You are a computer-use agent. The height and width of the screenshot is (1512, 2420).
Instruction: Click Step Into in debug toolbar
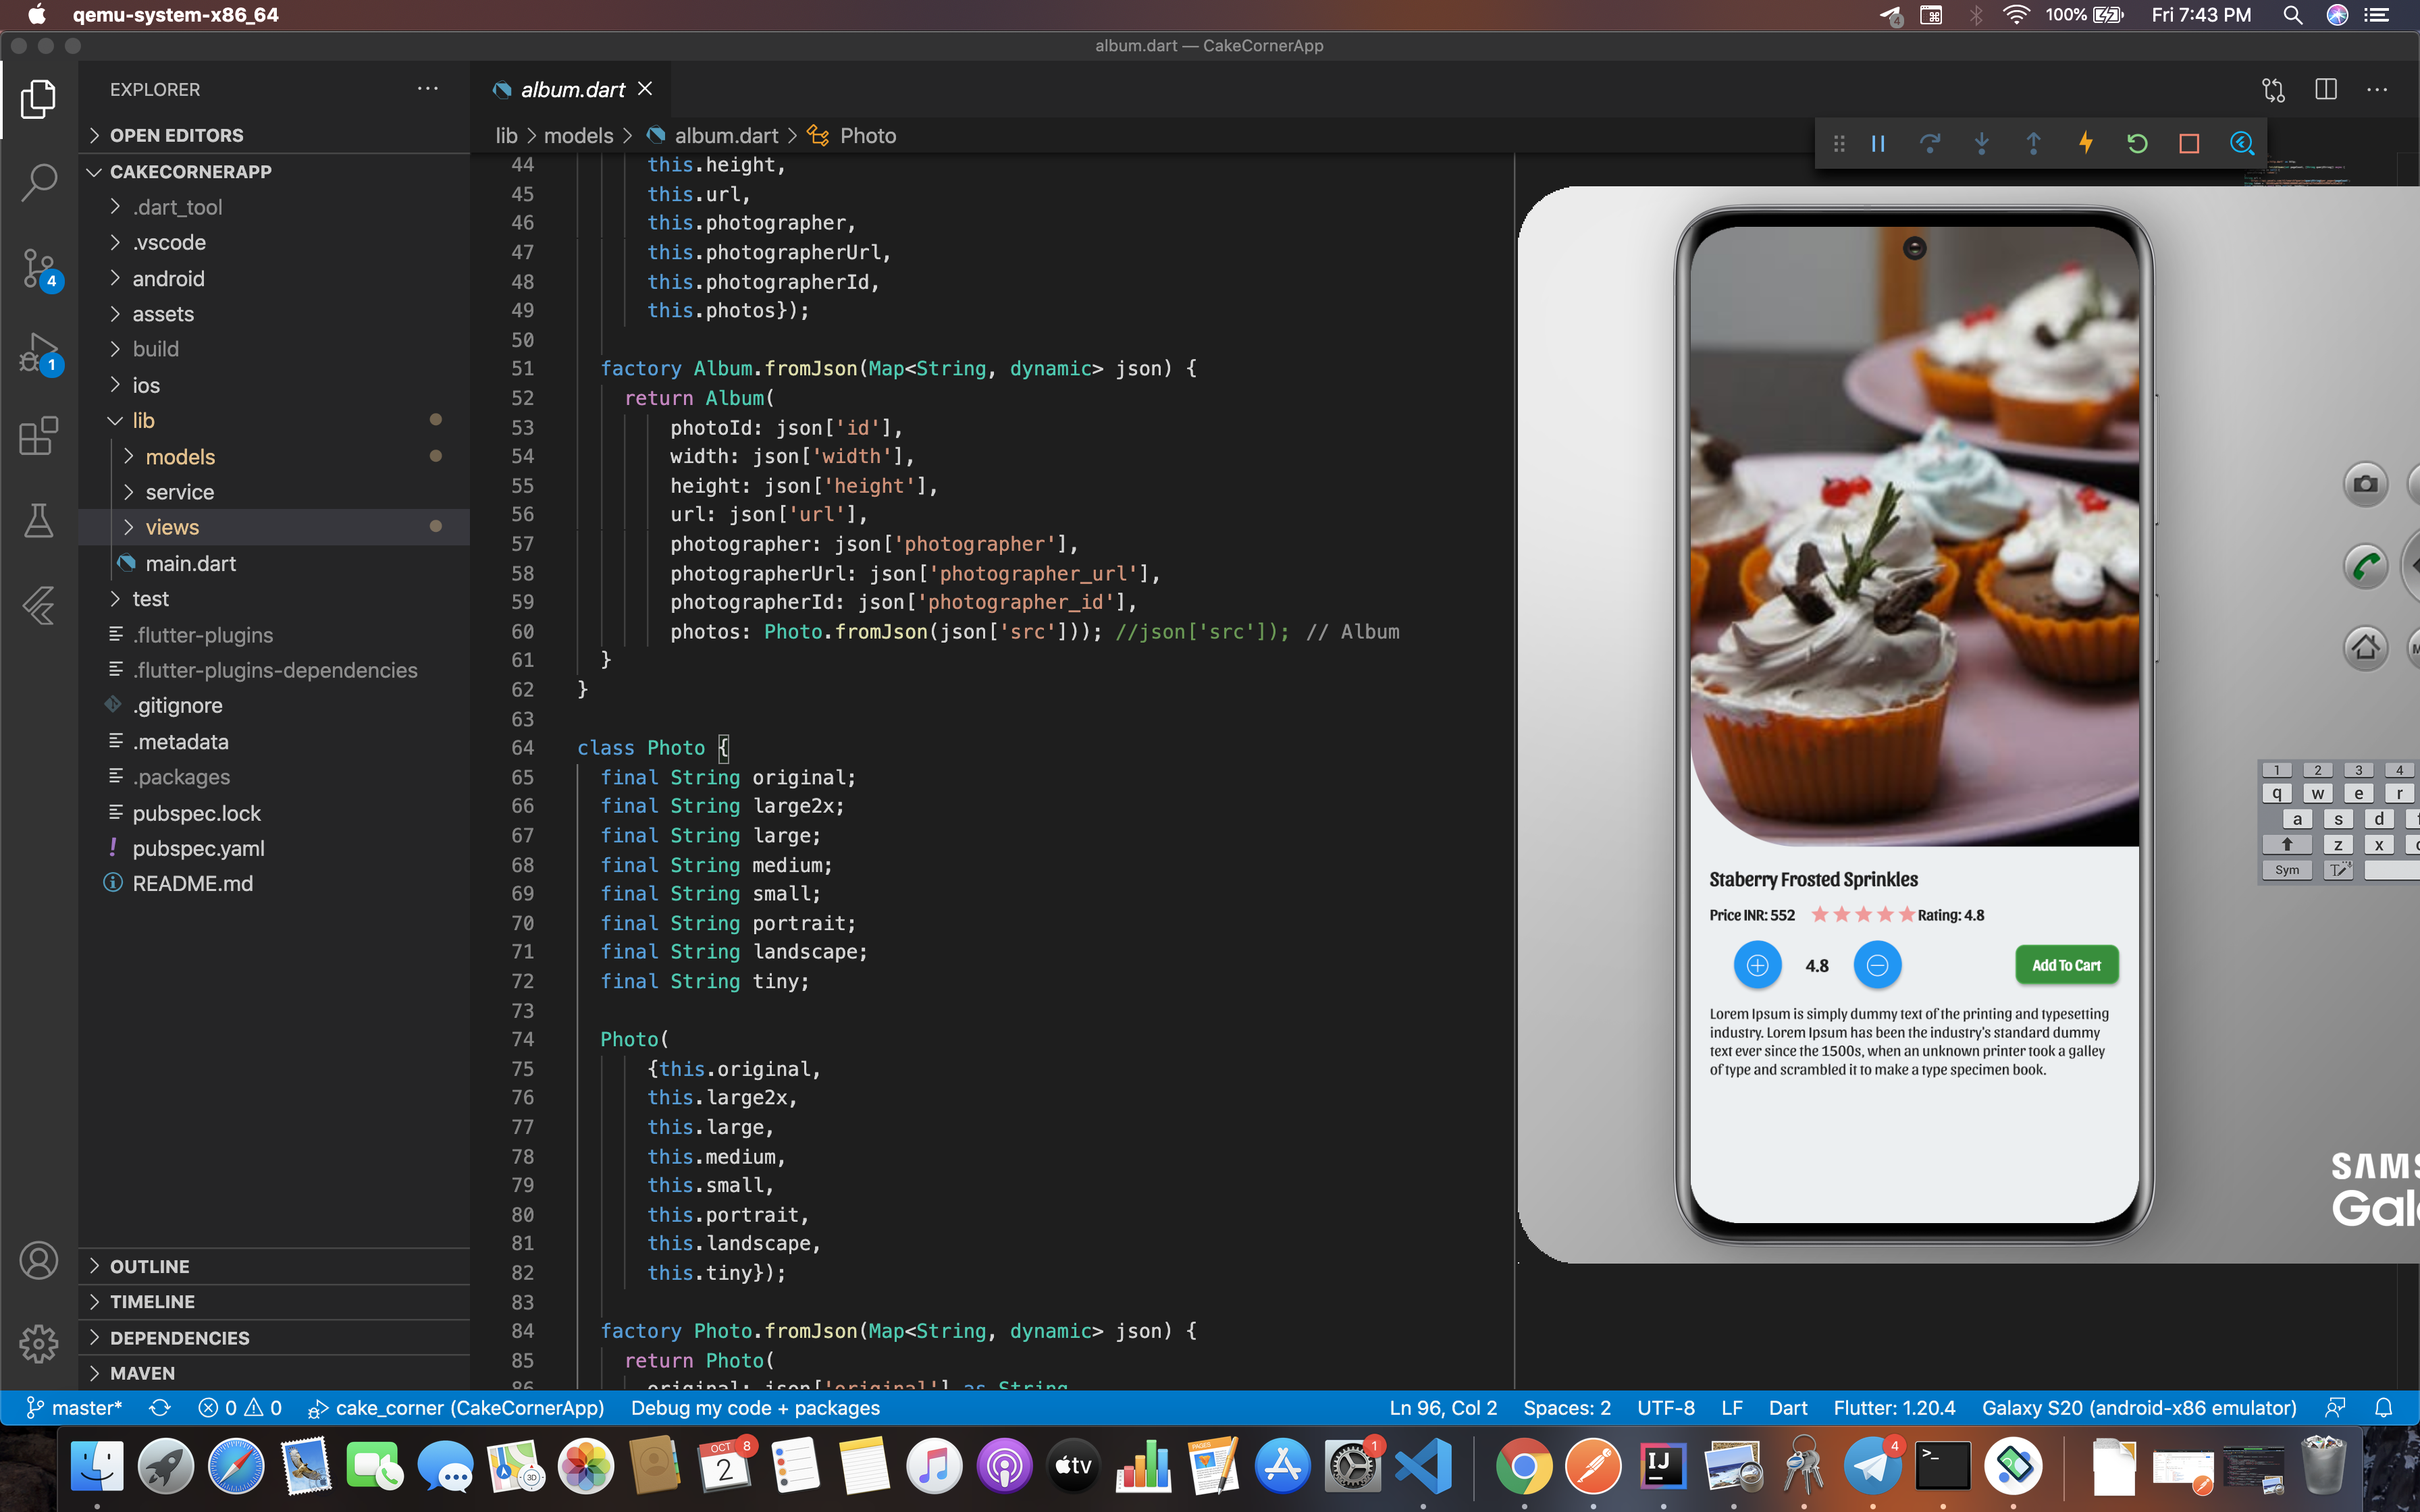[1982, 144]
